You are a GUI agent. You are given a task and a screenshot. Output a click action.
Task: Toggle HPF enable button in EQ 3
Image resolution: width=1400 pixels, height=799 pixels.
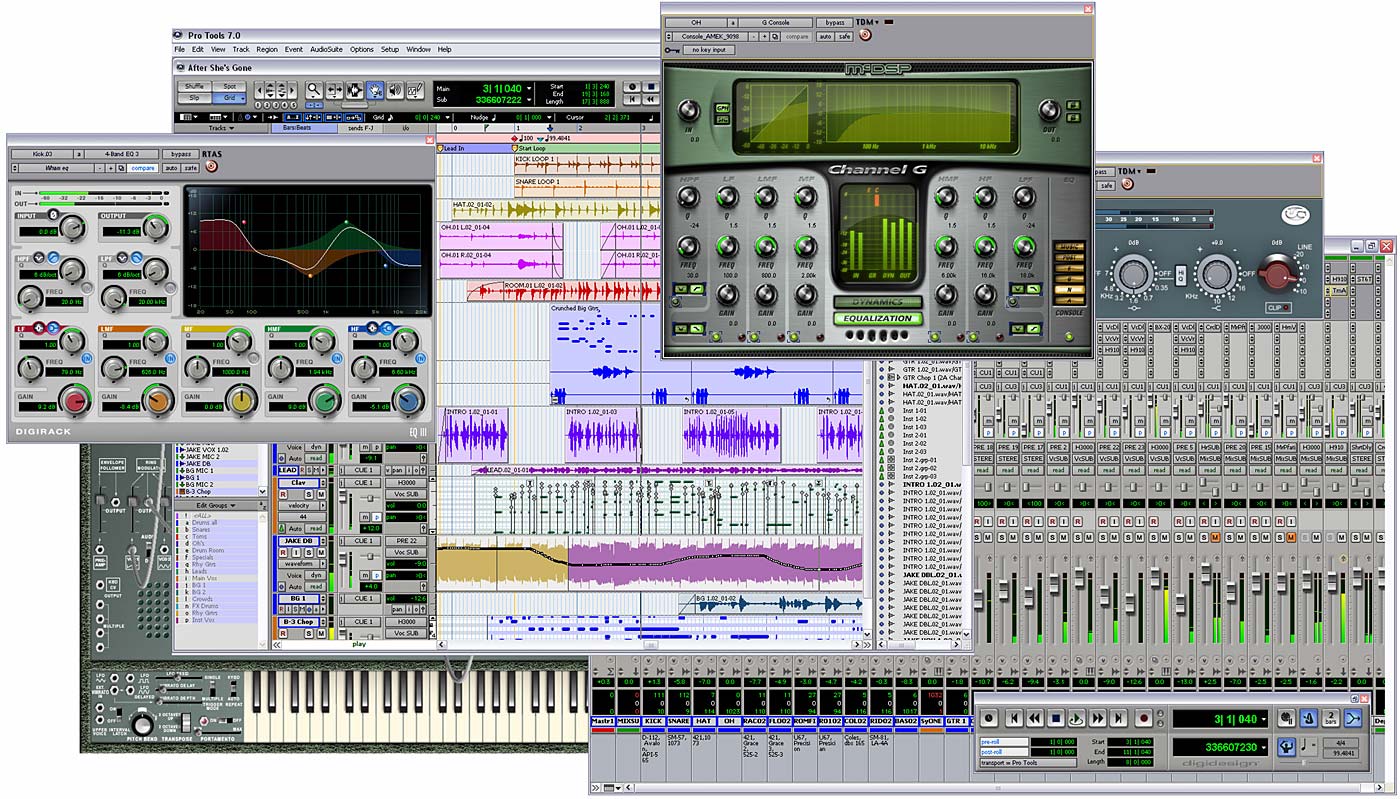pyautogui.click(x=87, y=287)
